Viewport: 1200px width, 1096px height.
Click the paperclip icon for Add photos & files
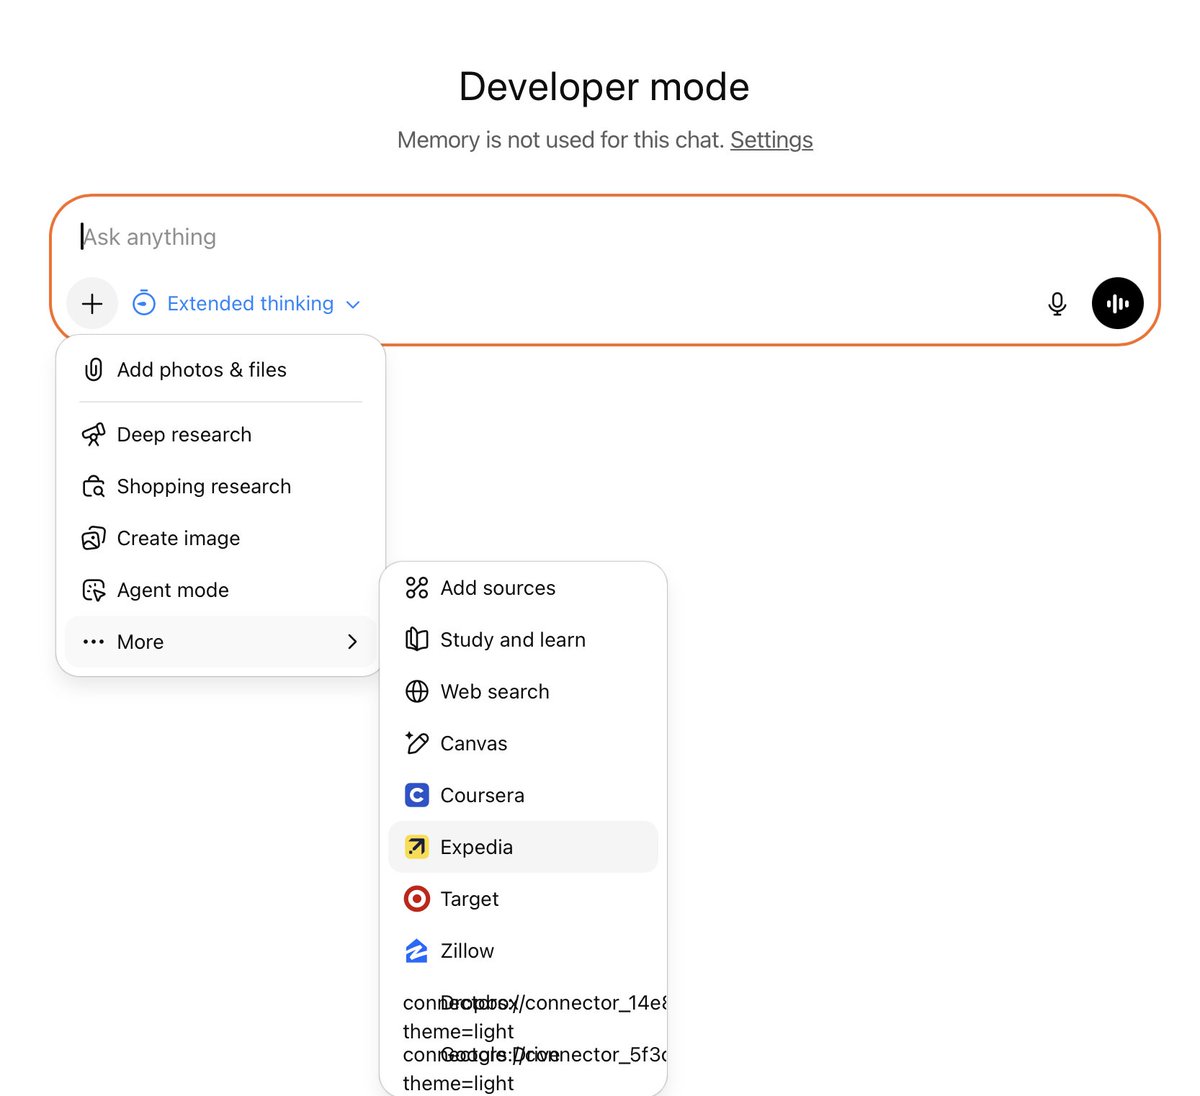coord(93,370)
